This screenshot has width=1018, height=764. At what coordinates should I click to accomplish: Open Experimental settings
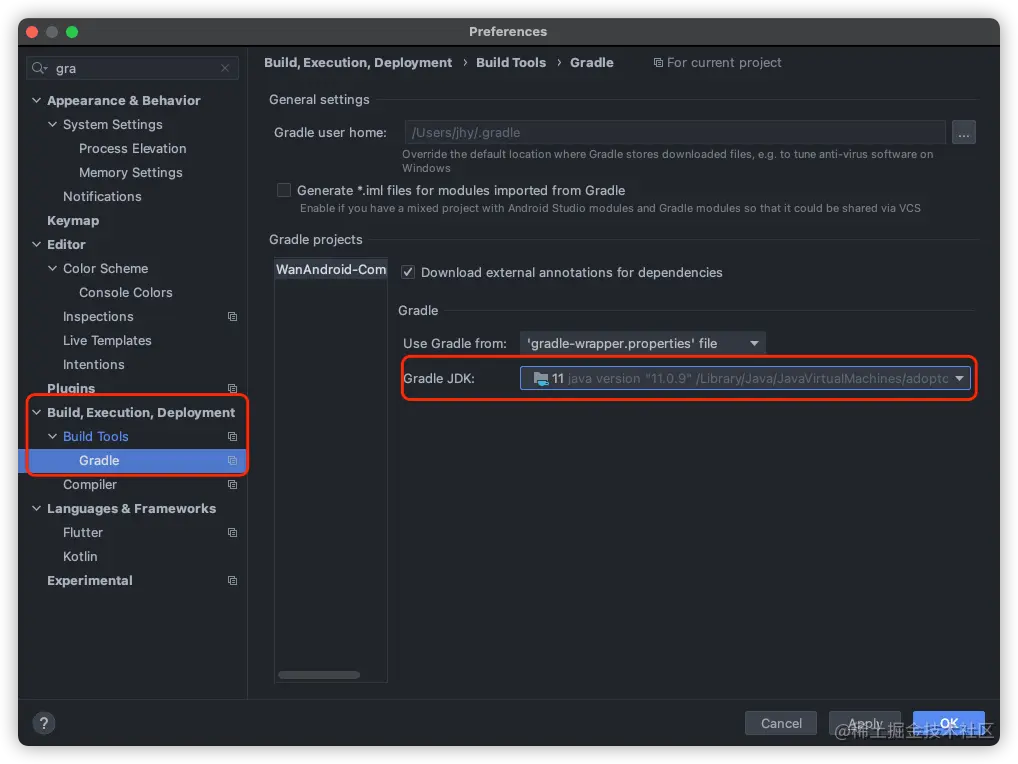point(90,580)
